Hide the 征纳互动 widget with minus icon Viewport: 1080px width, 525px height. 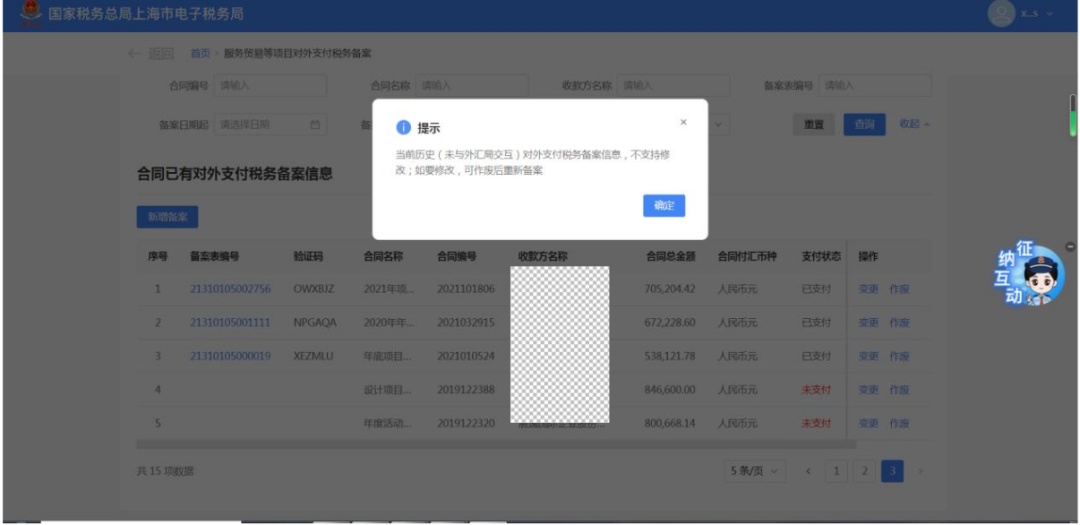(1070, 246)
